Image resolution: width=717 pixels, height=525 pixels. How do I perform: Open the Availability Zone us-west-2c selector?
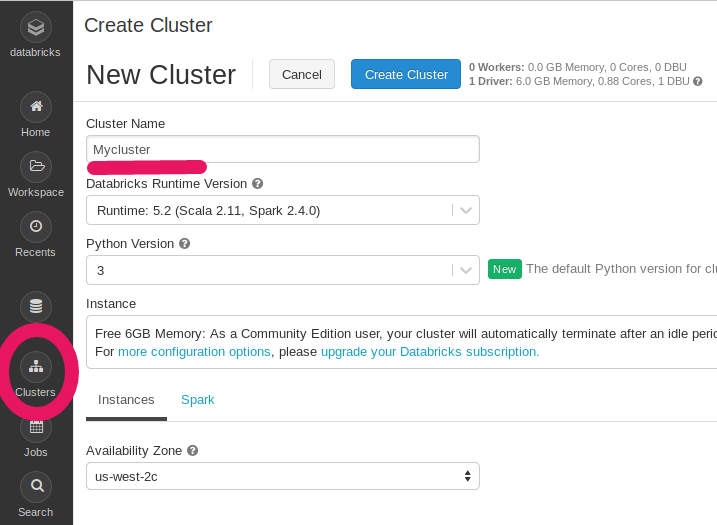point(282,476)
